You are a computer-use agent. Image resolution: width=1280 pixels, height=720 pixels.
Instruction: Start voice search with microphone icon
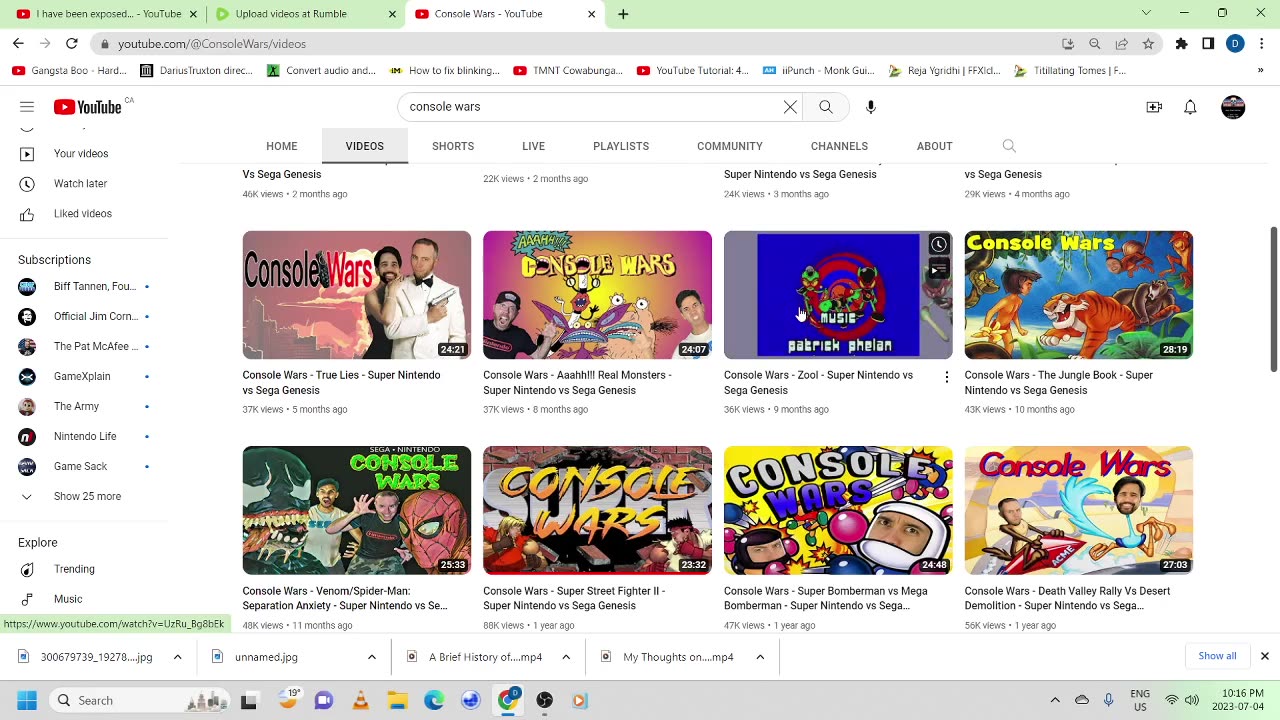coord(871,107)
